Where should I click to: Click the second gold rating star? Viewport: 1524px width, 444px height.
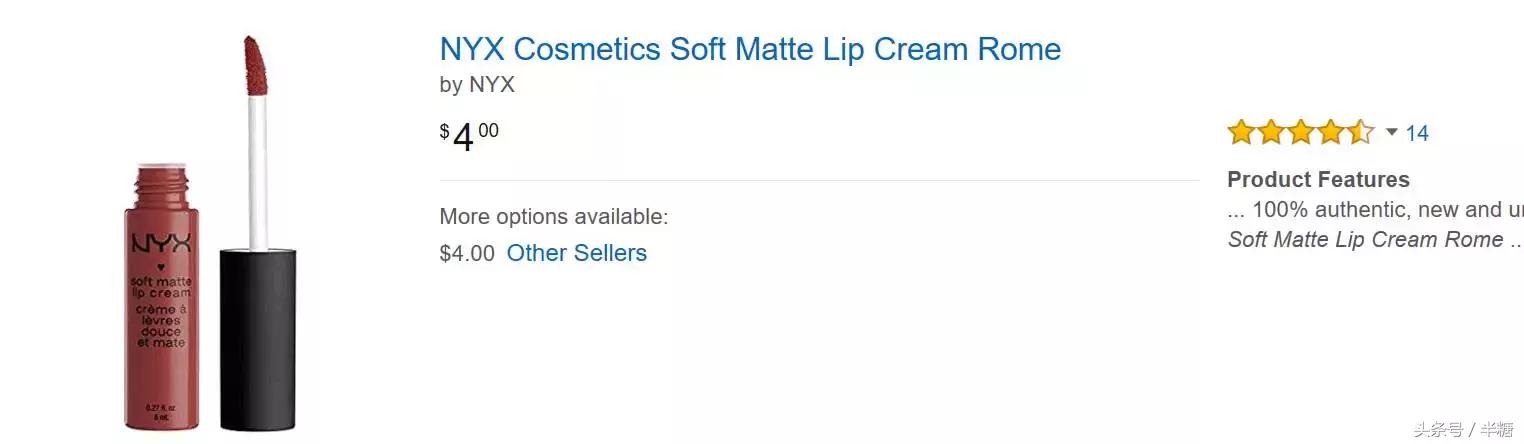(1271, 132)
